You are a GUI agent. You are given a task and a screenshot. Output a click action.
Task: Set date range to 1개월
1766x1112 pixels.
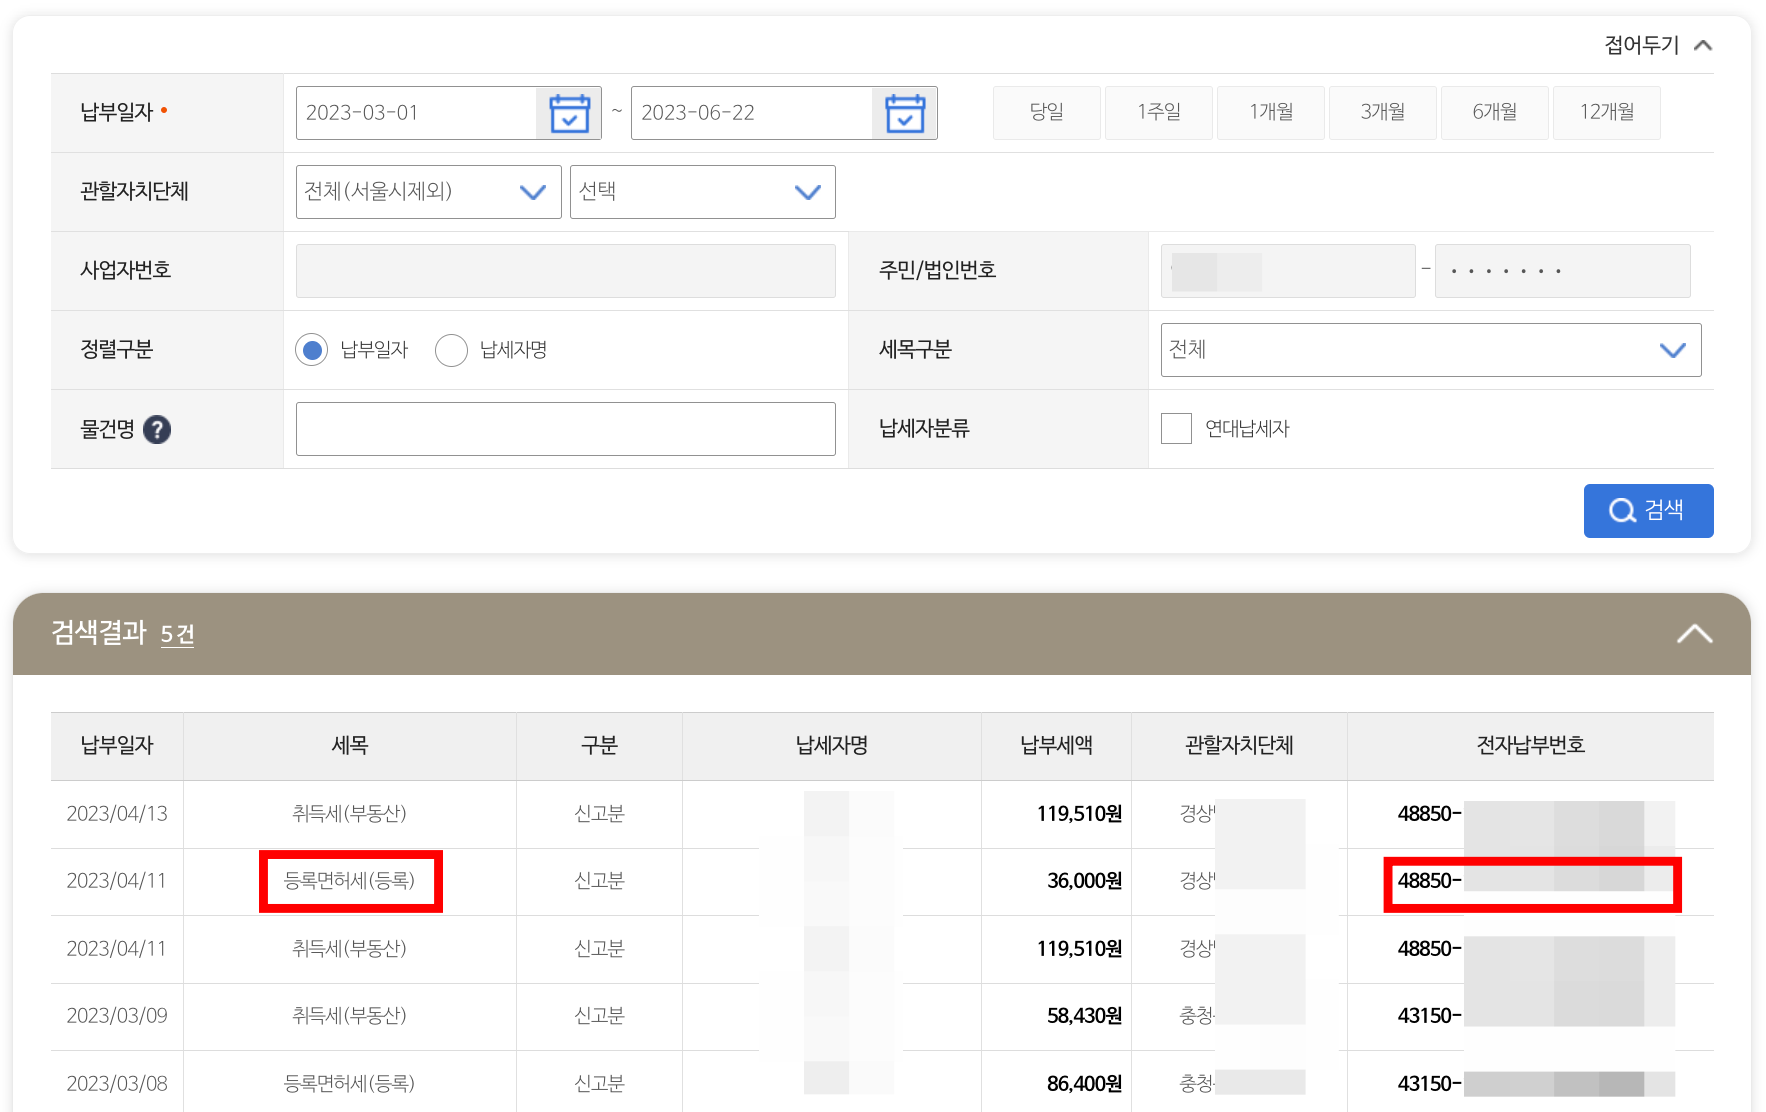(x=1270, y=113)
